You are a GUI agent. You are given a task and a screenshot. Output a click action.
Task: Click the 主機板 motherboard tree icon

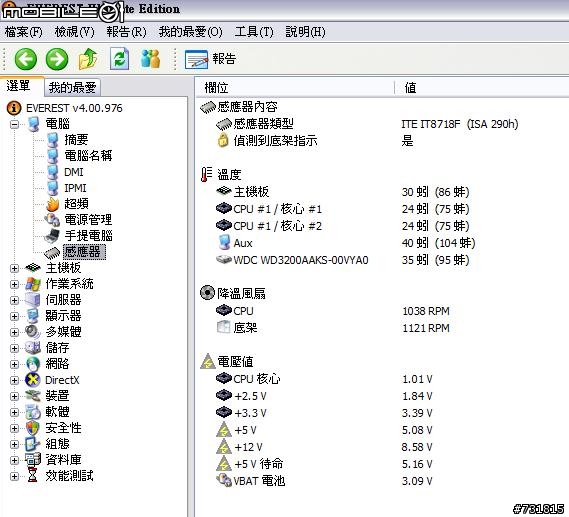(x=33, y=268)
